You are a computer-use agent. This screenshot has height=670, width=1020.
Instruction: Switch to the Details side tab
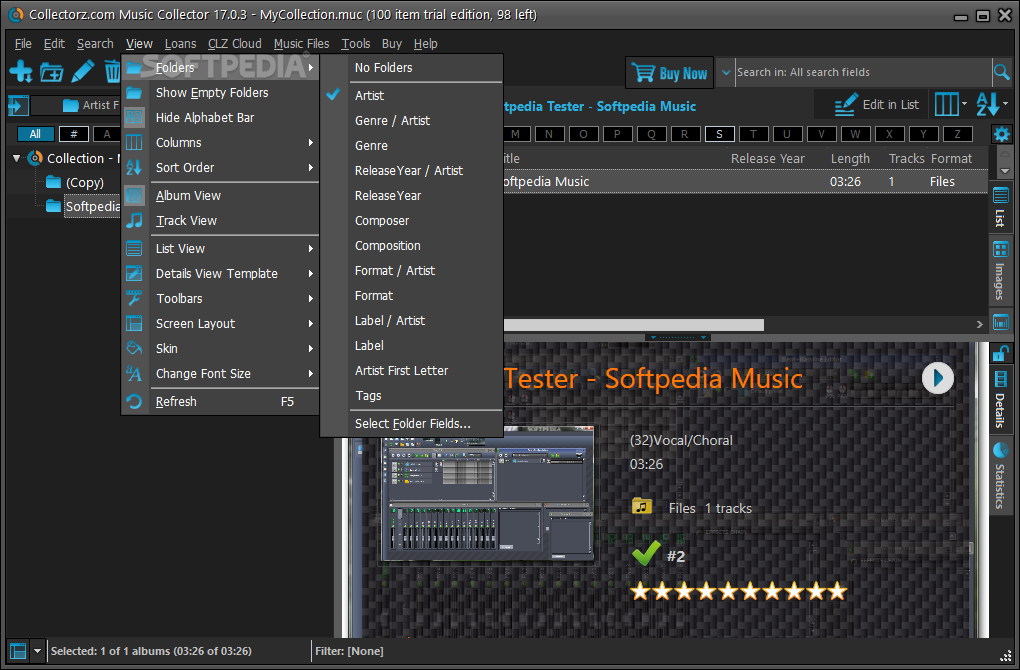[1000, 400]
